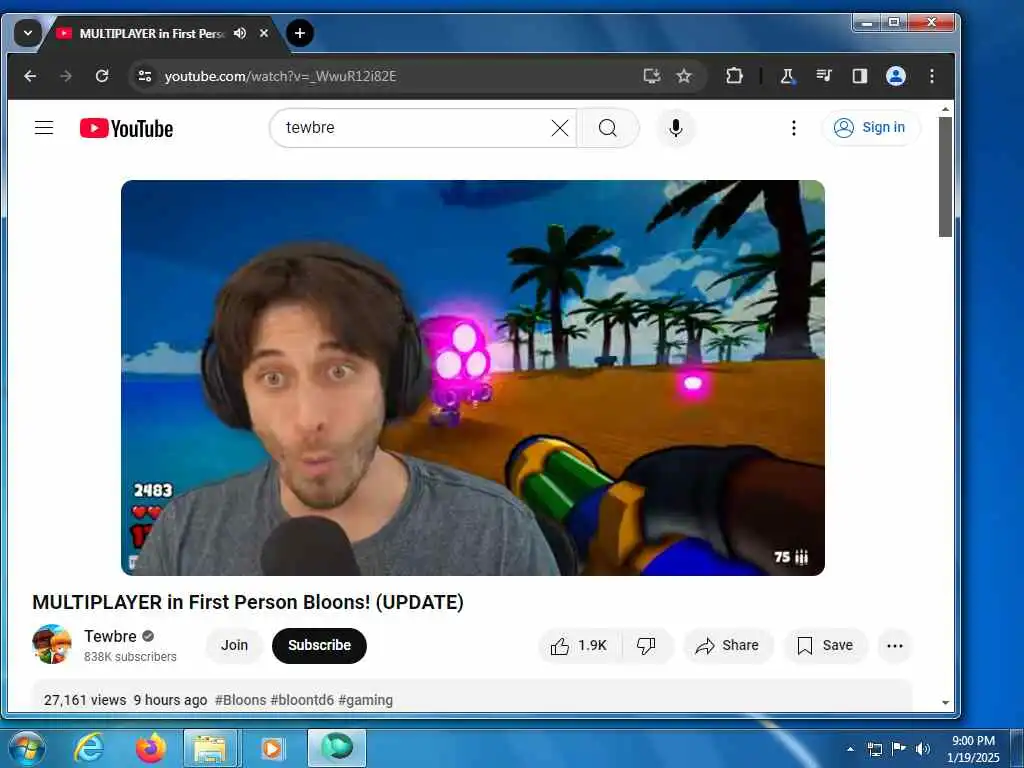Open the #Bloons hashtag

click(x=240, y=700)
